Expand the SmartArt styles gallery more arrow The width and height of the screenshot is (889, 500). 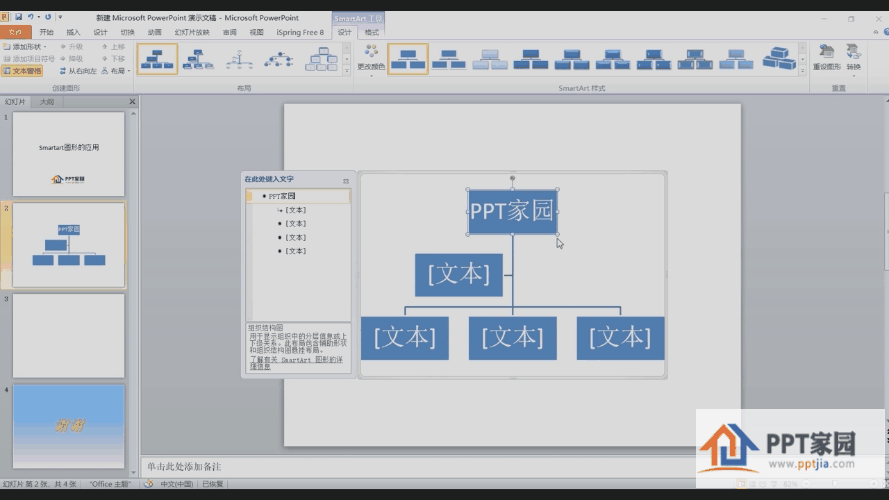point(802,71)
